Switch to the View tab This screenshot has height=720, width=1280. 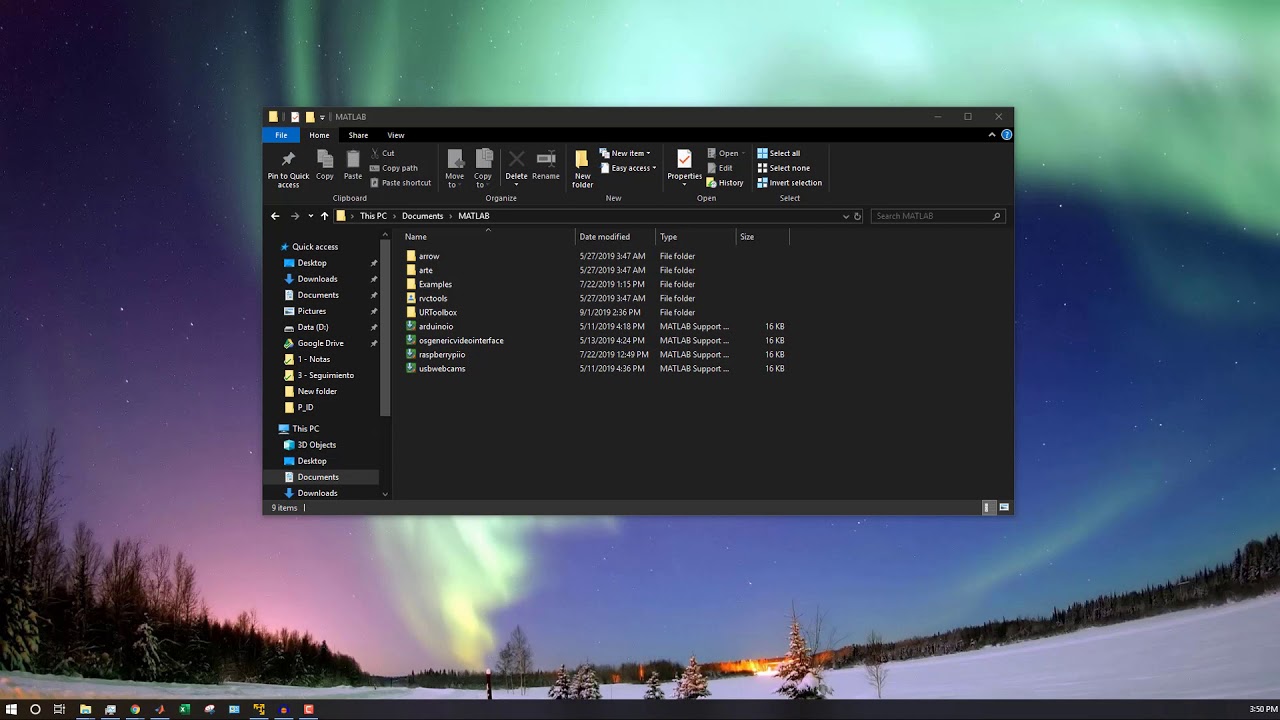click(x=396, y=135)
